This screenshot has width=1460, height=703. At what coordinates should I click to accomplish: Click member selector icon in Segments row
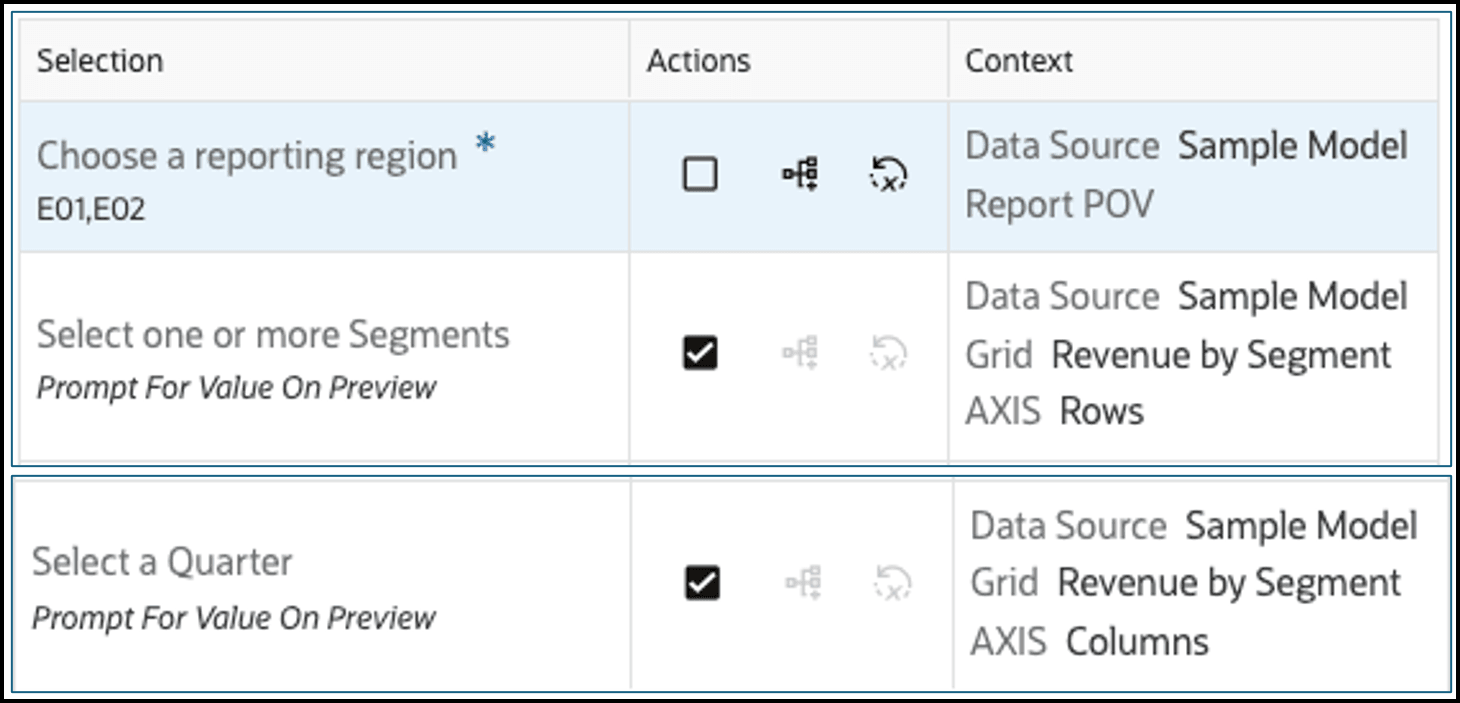pos(800,353)
